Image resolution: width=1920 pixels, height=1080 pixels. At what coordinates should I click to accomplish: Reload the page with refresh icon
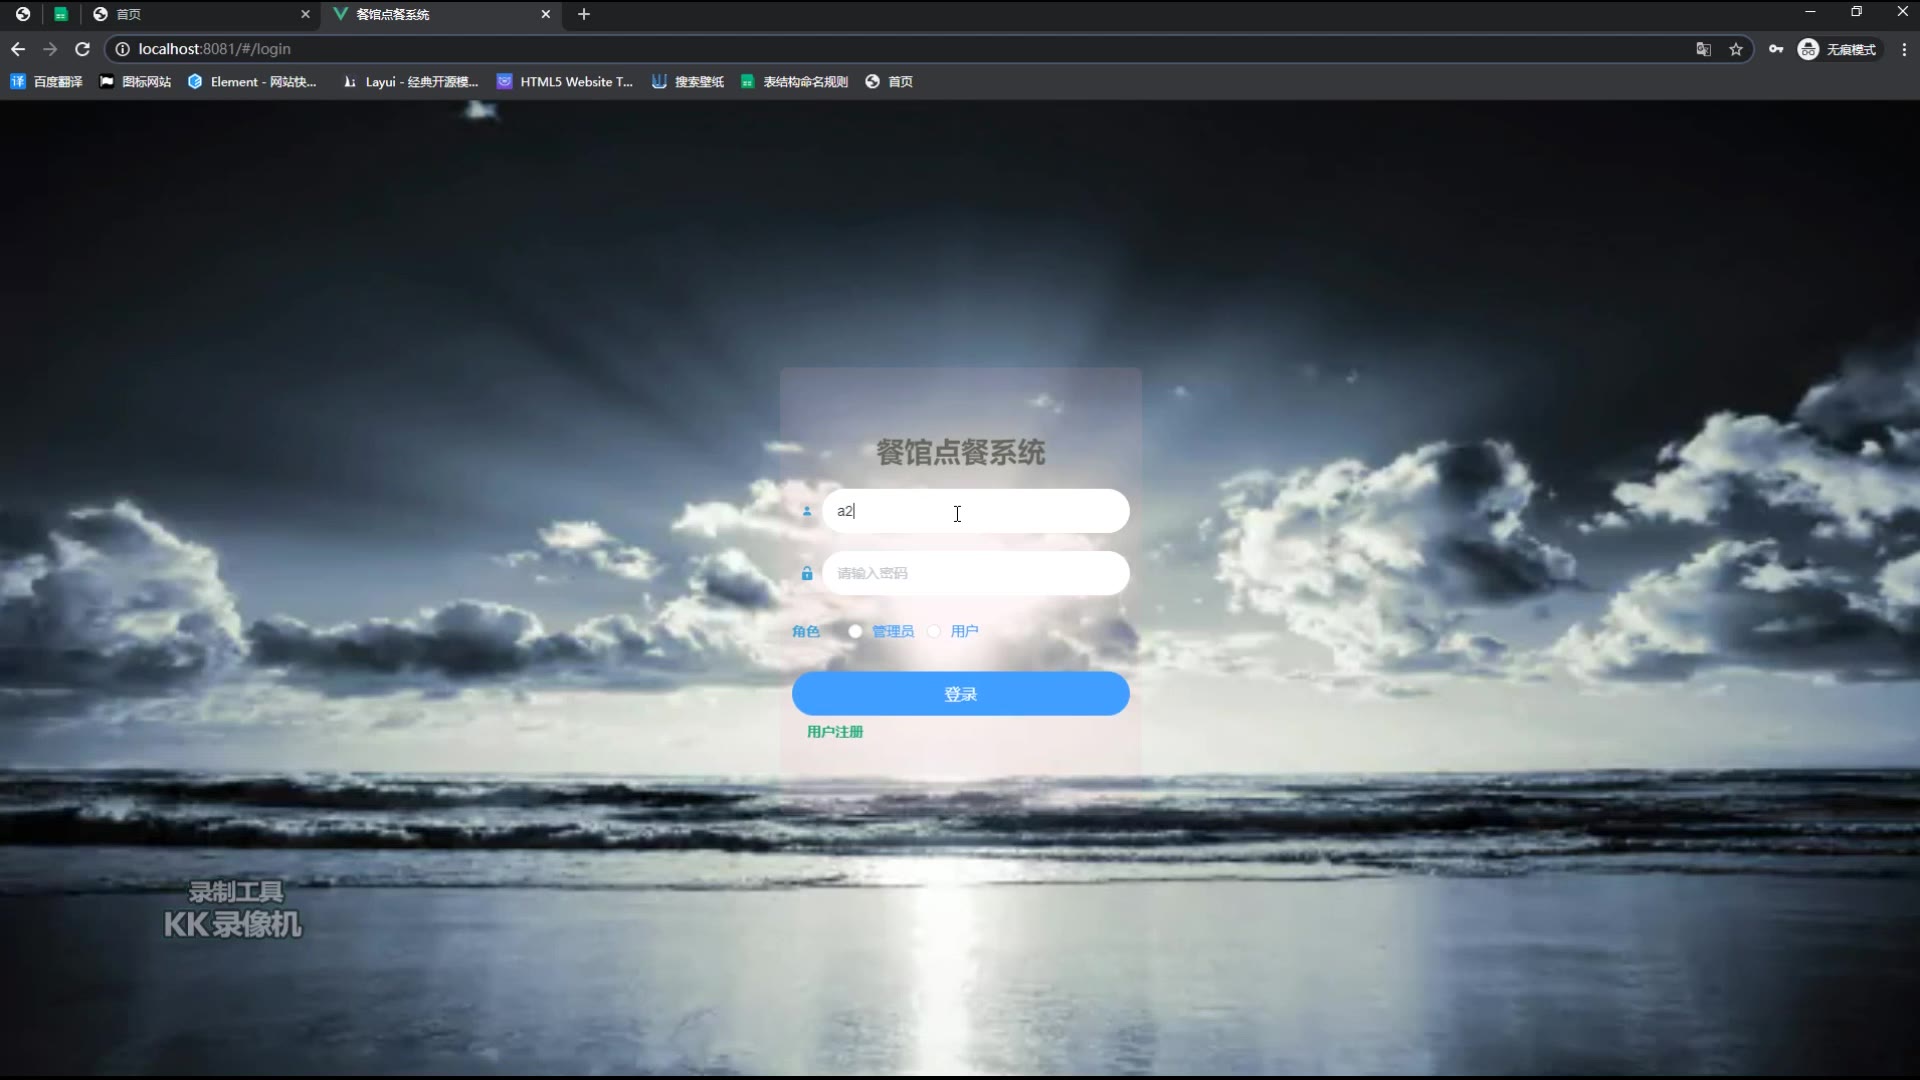83,49
